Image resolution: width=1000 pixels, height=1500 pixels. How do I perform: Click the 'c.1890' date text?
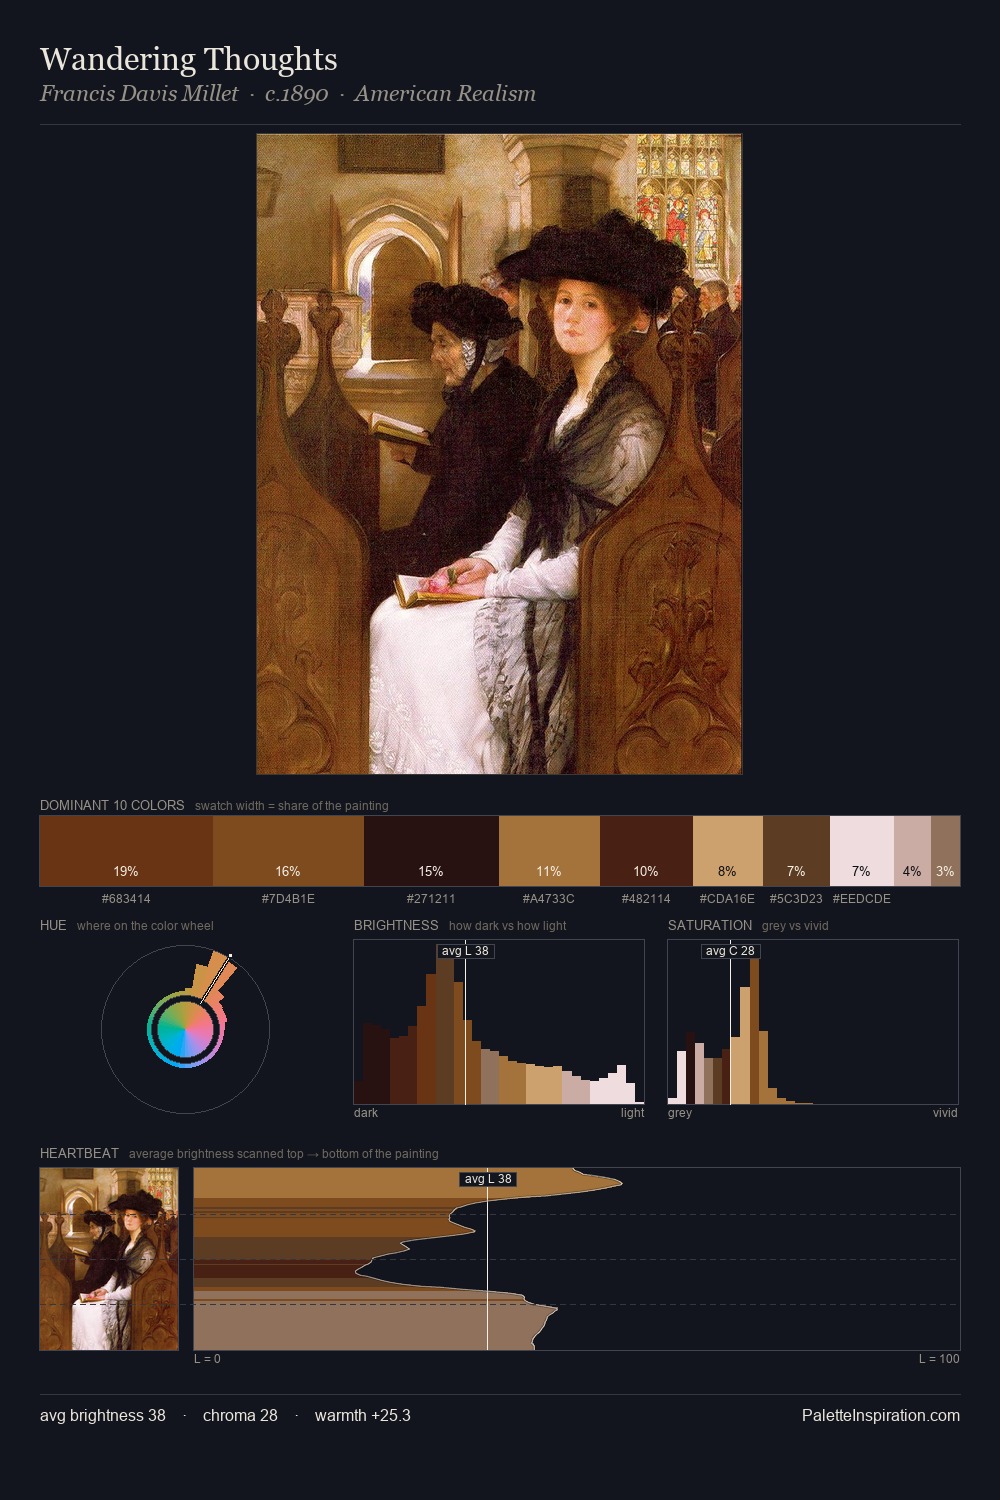296,94
